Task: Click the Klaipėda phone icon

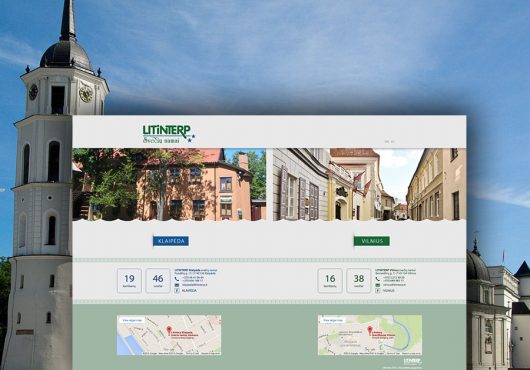Action: pyautogui.click(x=177, y=279)
